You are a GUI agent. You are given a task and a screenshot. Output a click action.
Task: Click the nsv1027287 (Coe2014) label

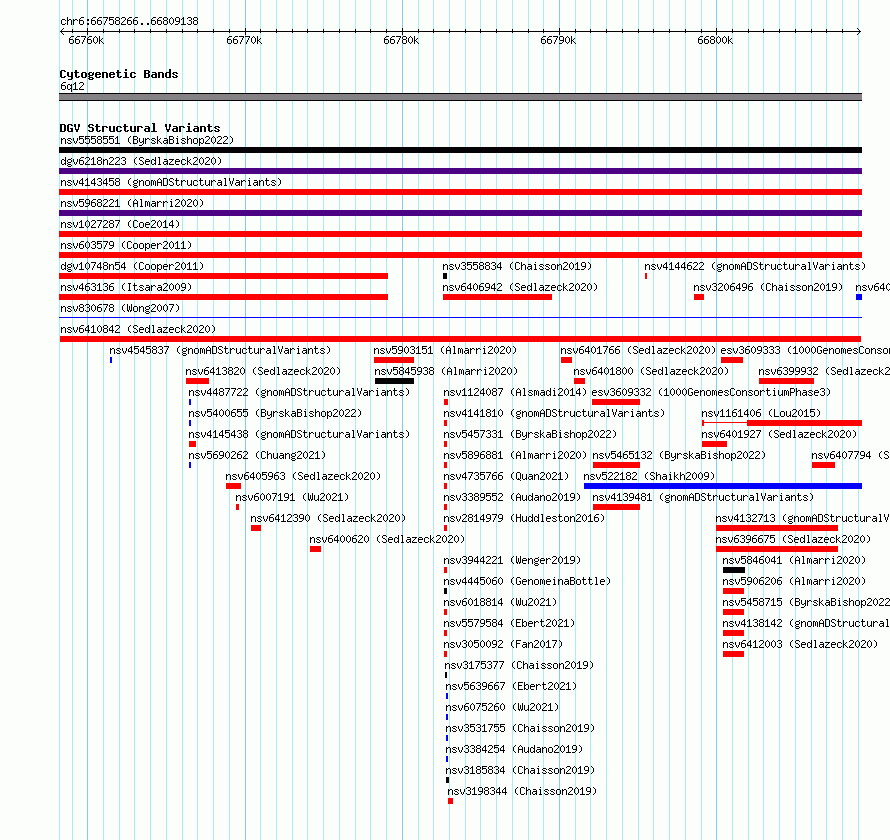point(120,224)
